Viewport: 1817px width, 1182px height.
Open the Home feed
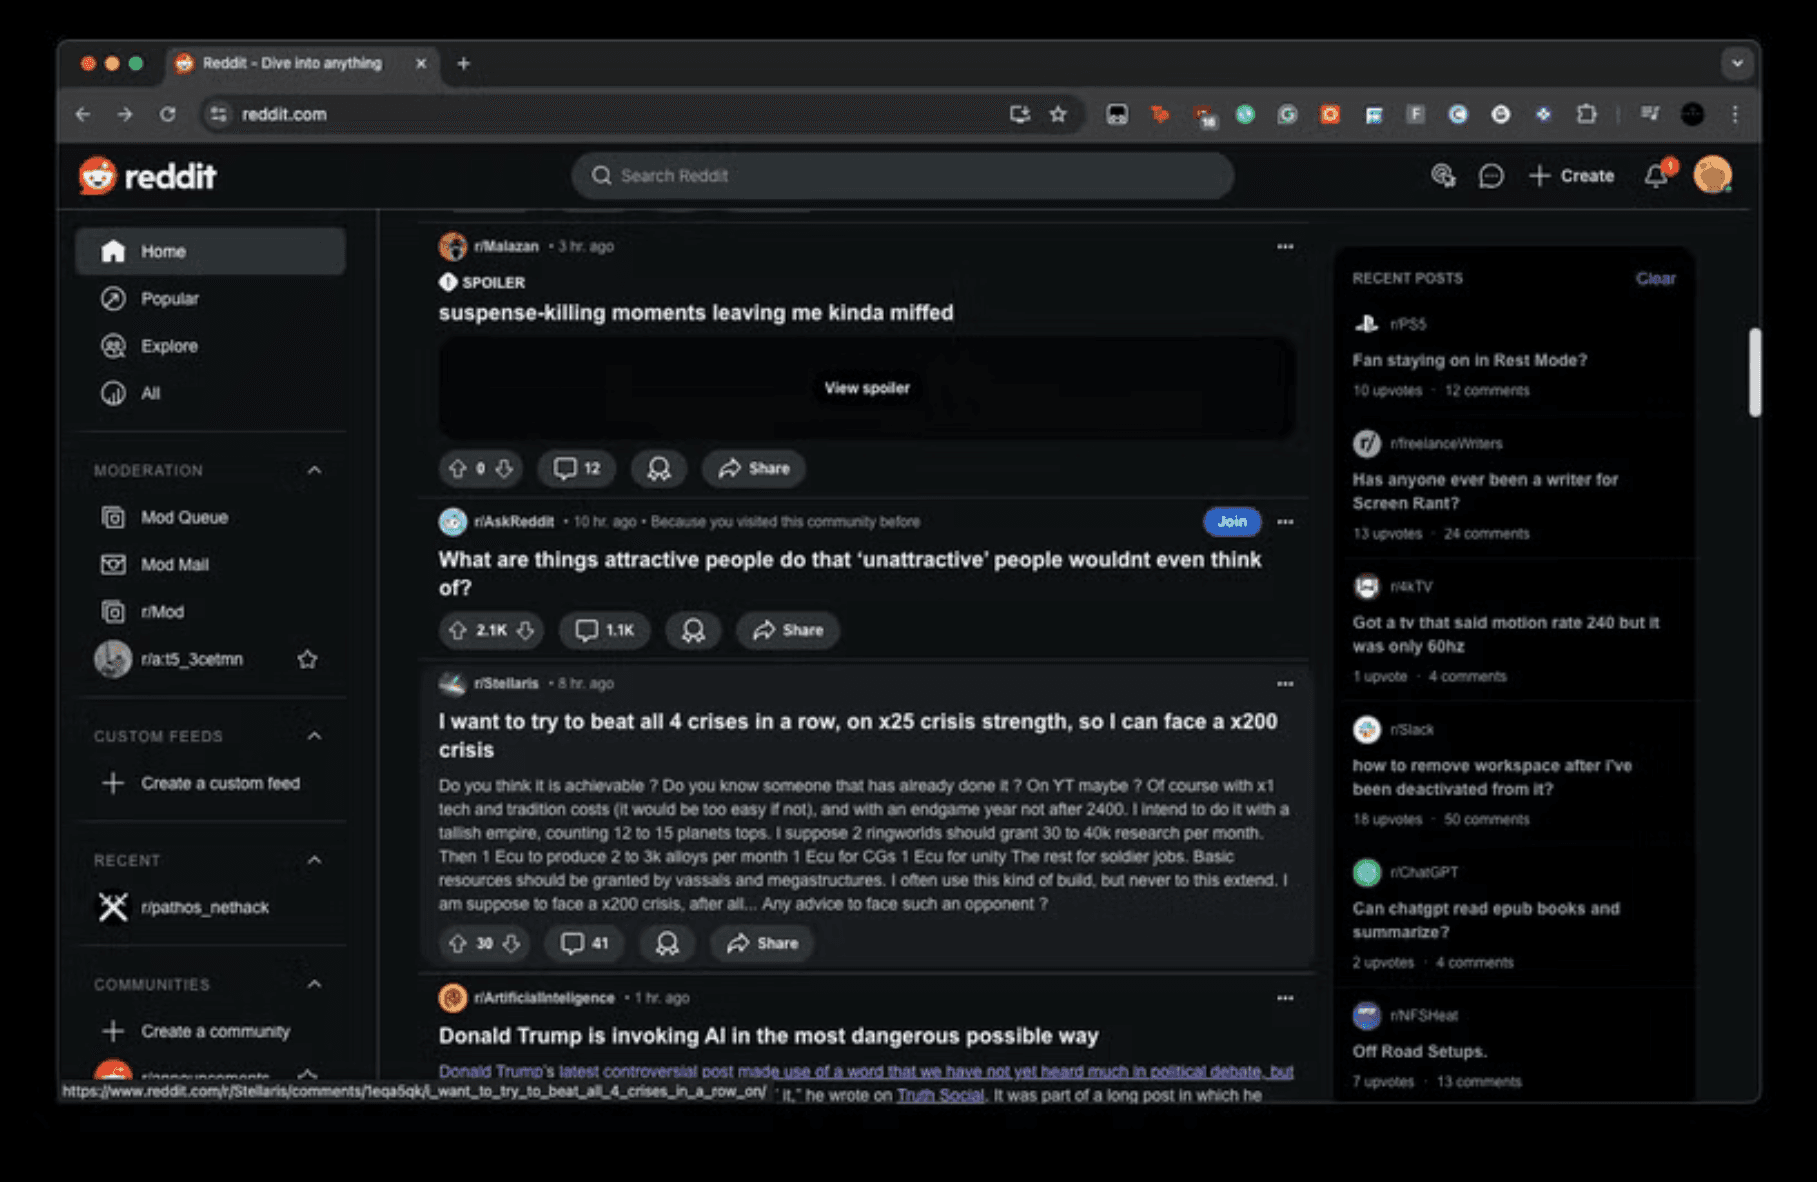[210, 251]
